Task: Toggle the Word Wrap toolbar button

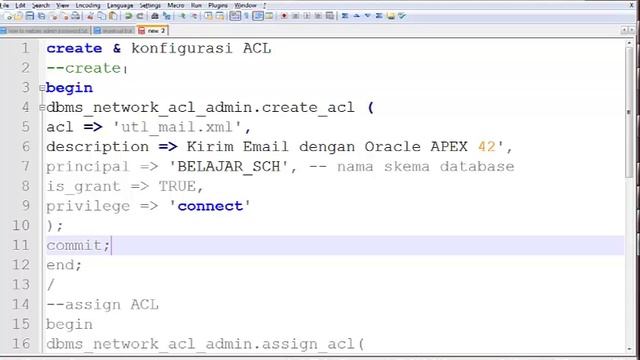Action: click(235, 16)
